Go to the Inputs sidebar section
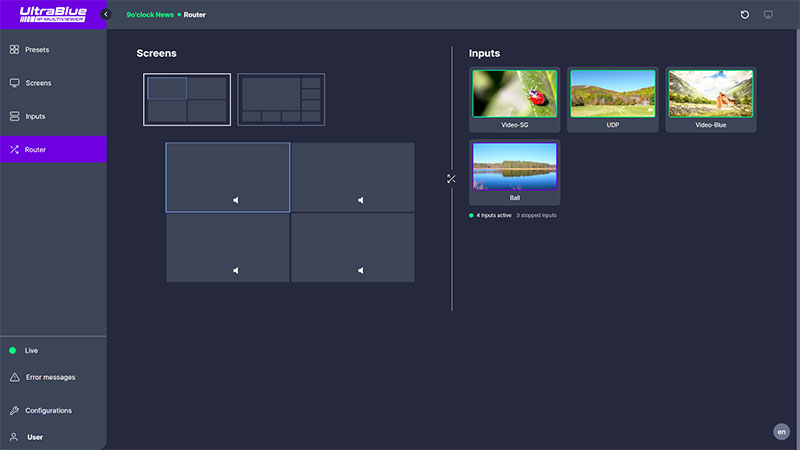The width and height of the screenshot is (800, 450). coord(34,116)
